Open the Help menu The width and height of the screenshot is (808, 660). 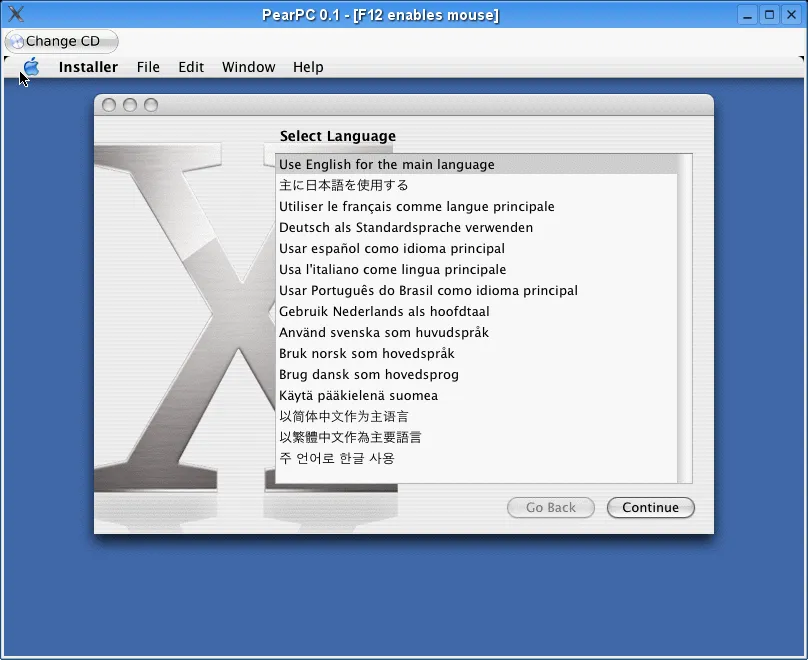pyautogui.click(x=307, y=67)
